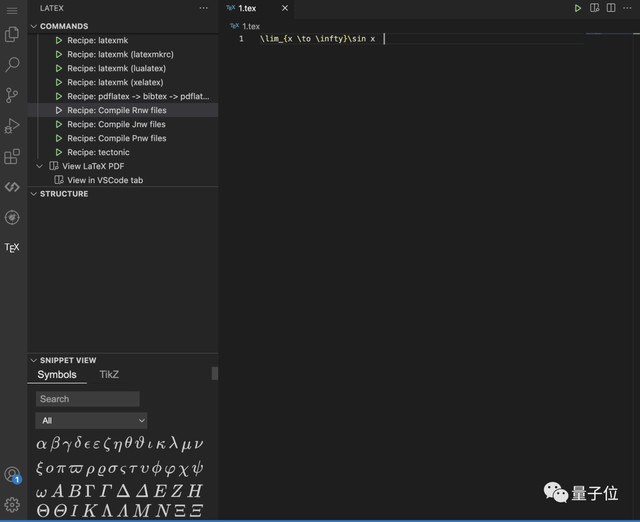
Task: Open the Accounts icon with badge
Action: [12, 475]
